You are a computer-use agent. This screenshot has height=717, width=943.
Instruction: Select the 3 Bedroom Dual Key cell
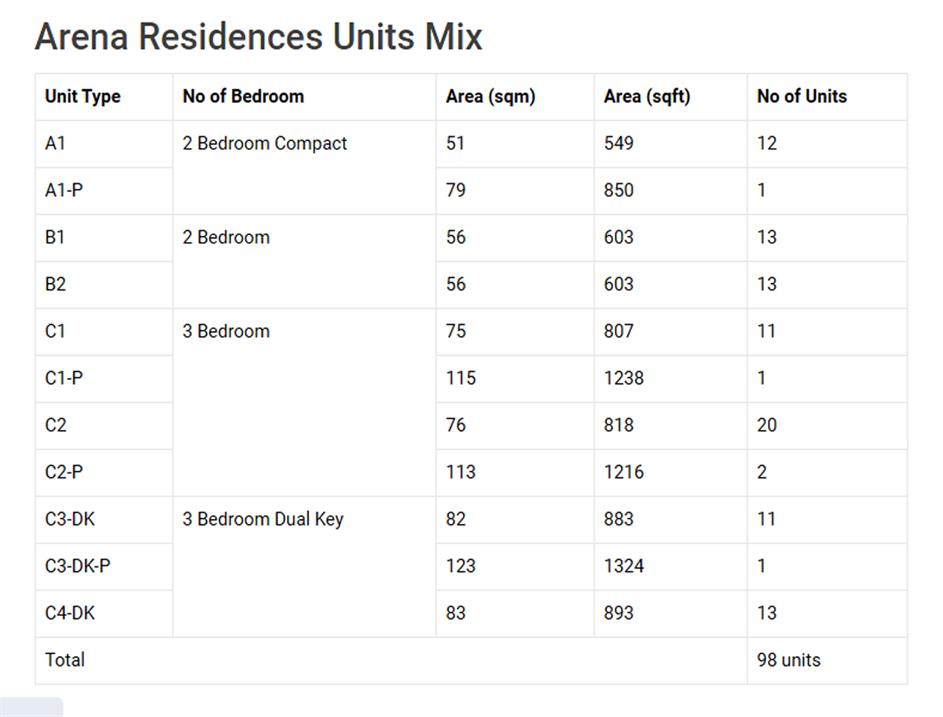(262, 520)
